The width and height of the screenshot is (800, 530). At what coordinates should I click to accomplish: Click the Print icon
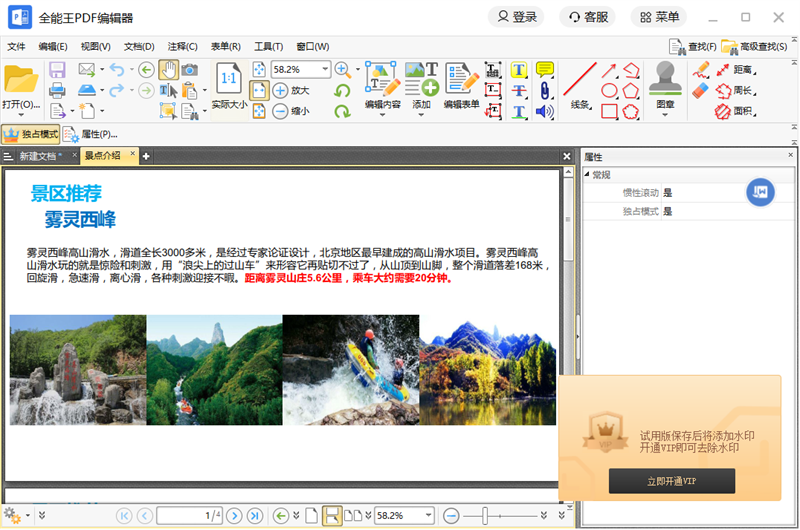point(57,91)
